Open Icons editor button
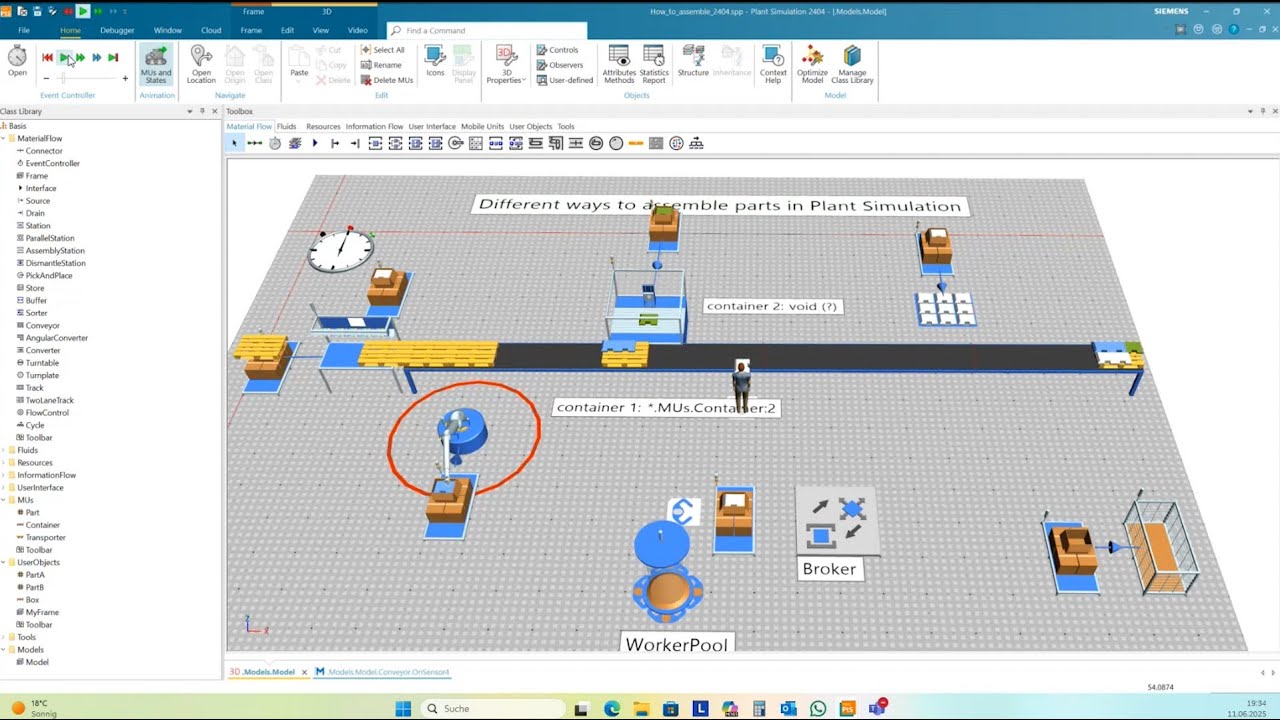The image size is (1280, 720). coord(435,62)
